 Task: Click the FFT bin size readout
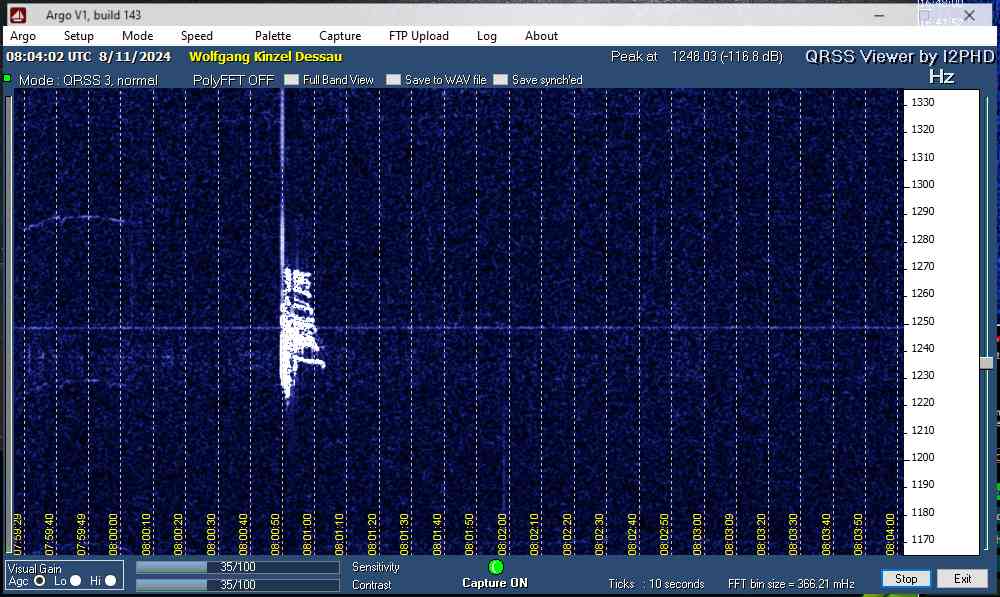point(791,584)
